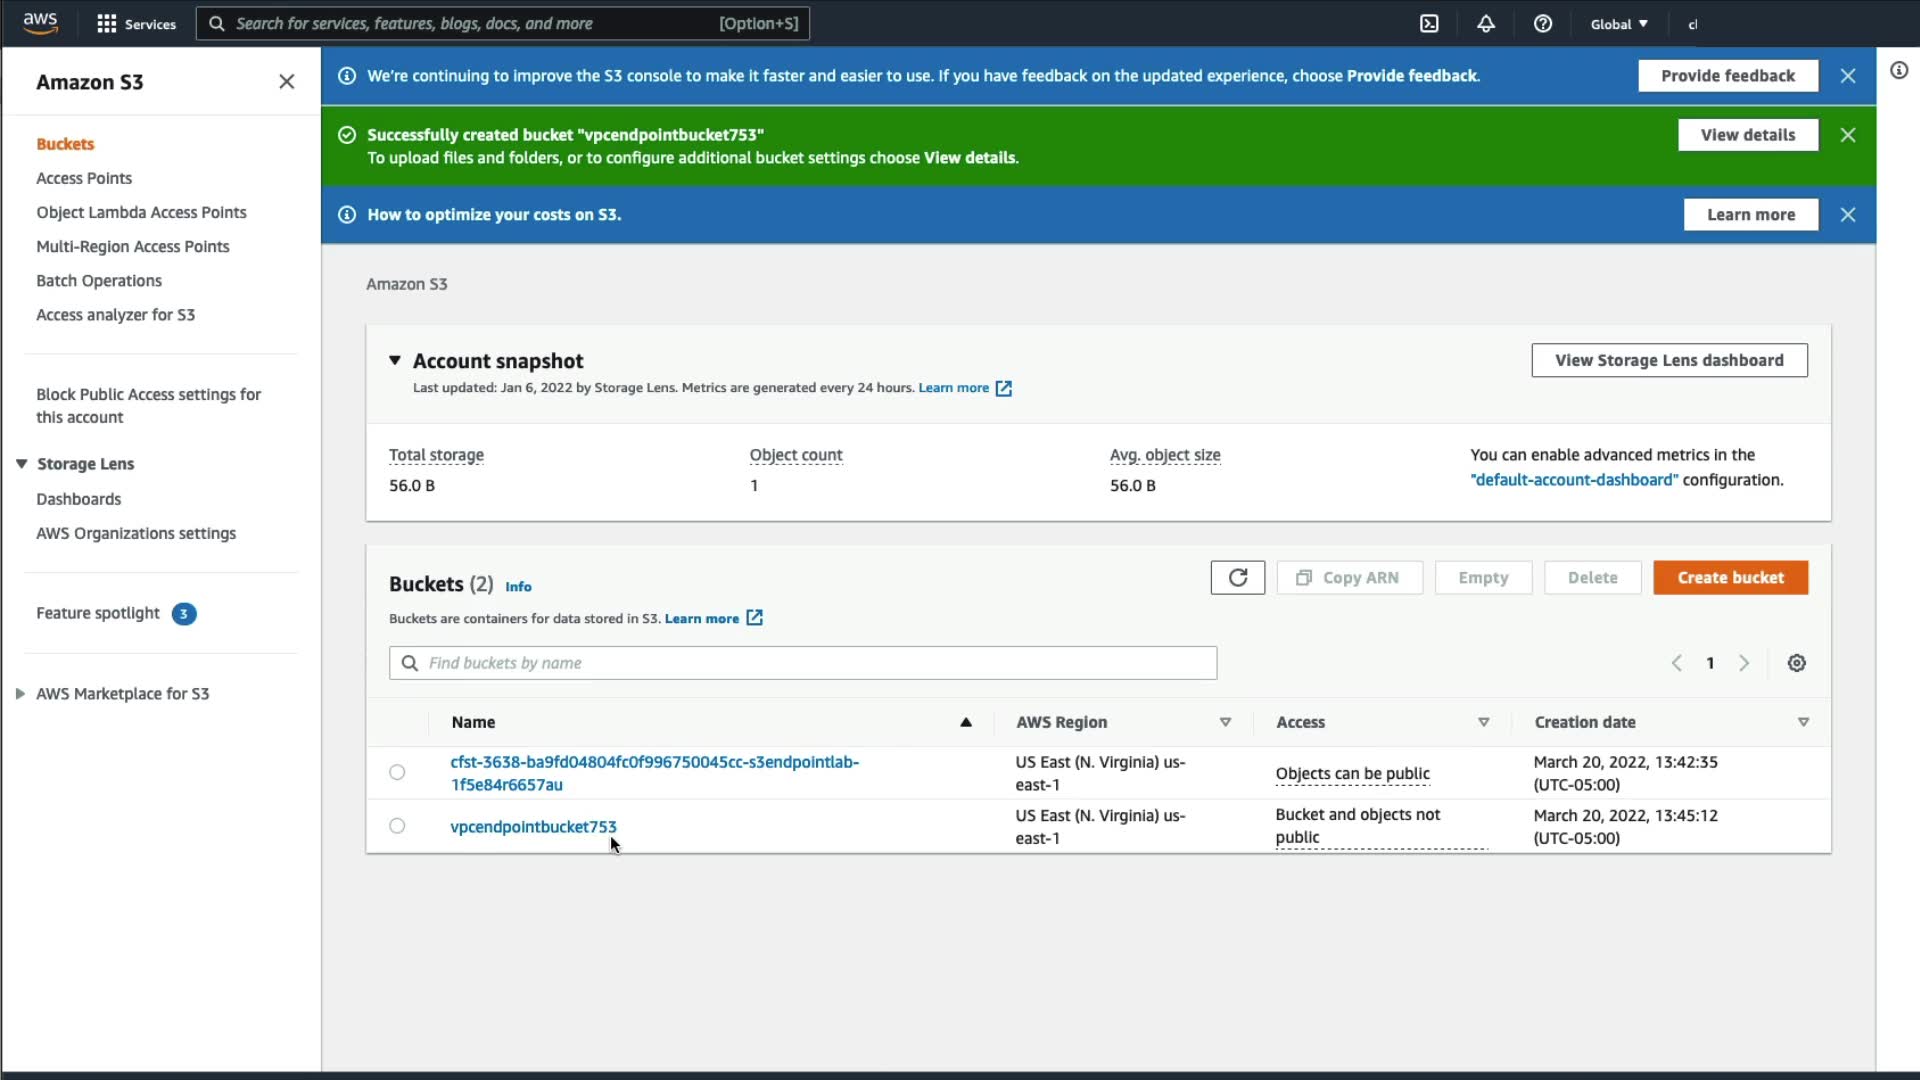
Task: Open the vpcendpointbucket753 bucket link
Action: tap(533, 827)
